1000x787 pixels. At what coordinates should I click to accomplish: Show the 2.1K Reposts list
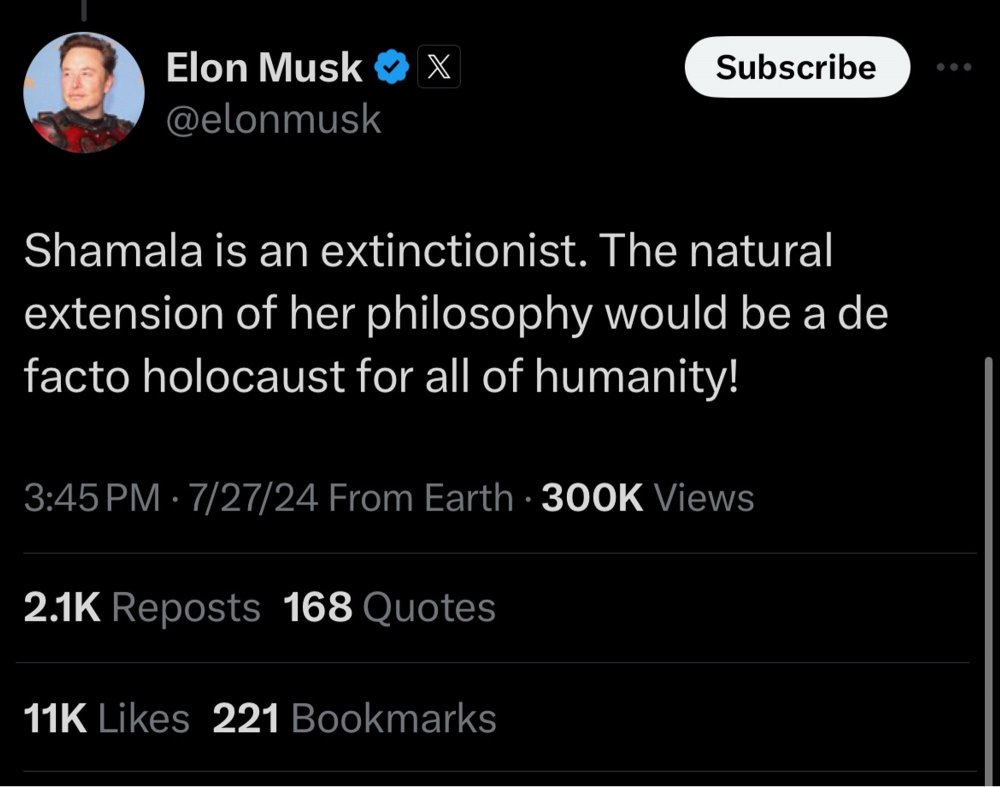tap(140, 607)
